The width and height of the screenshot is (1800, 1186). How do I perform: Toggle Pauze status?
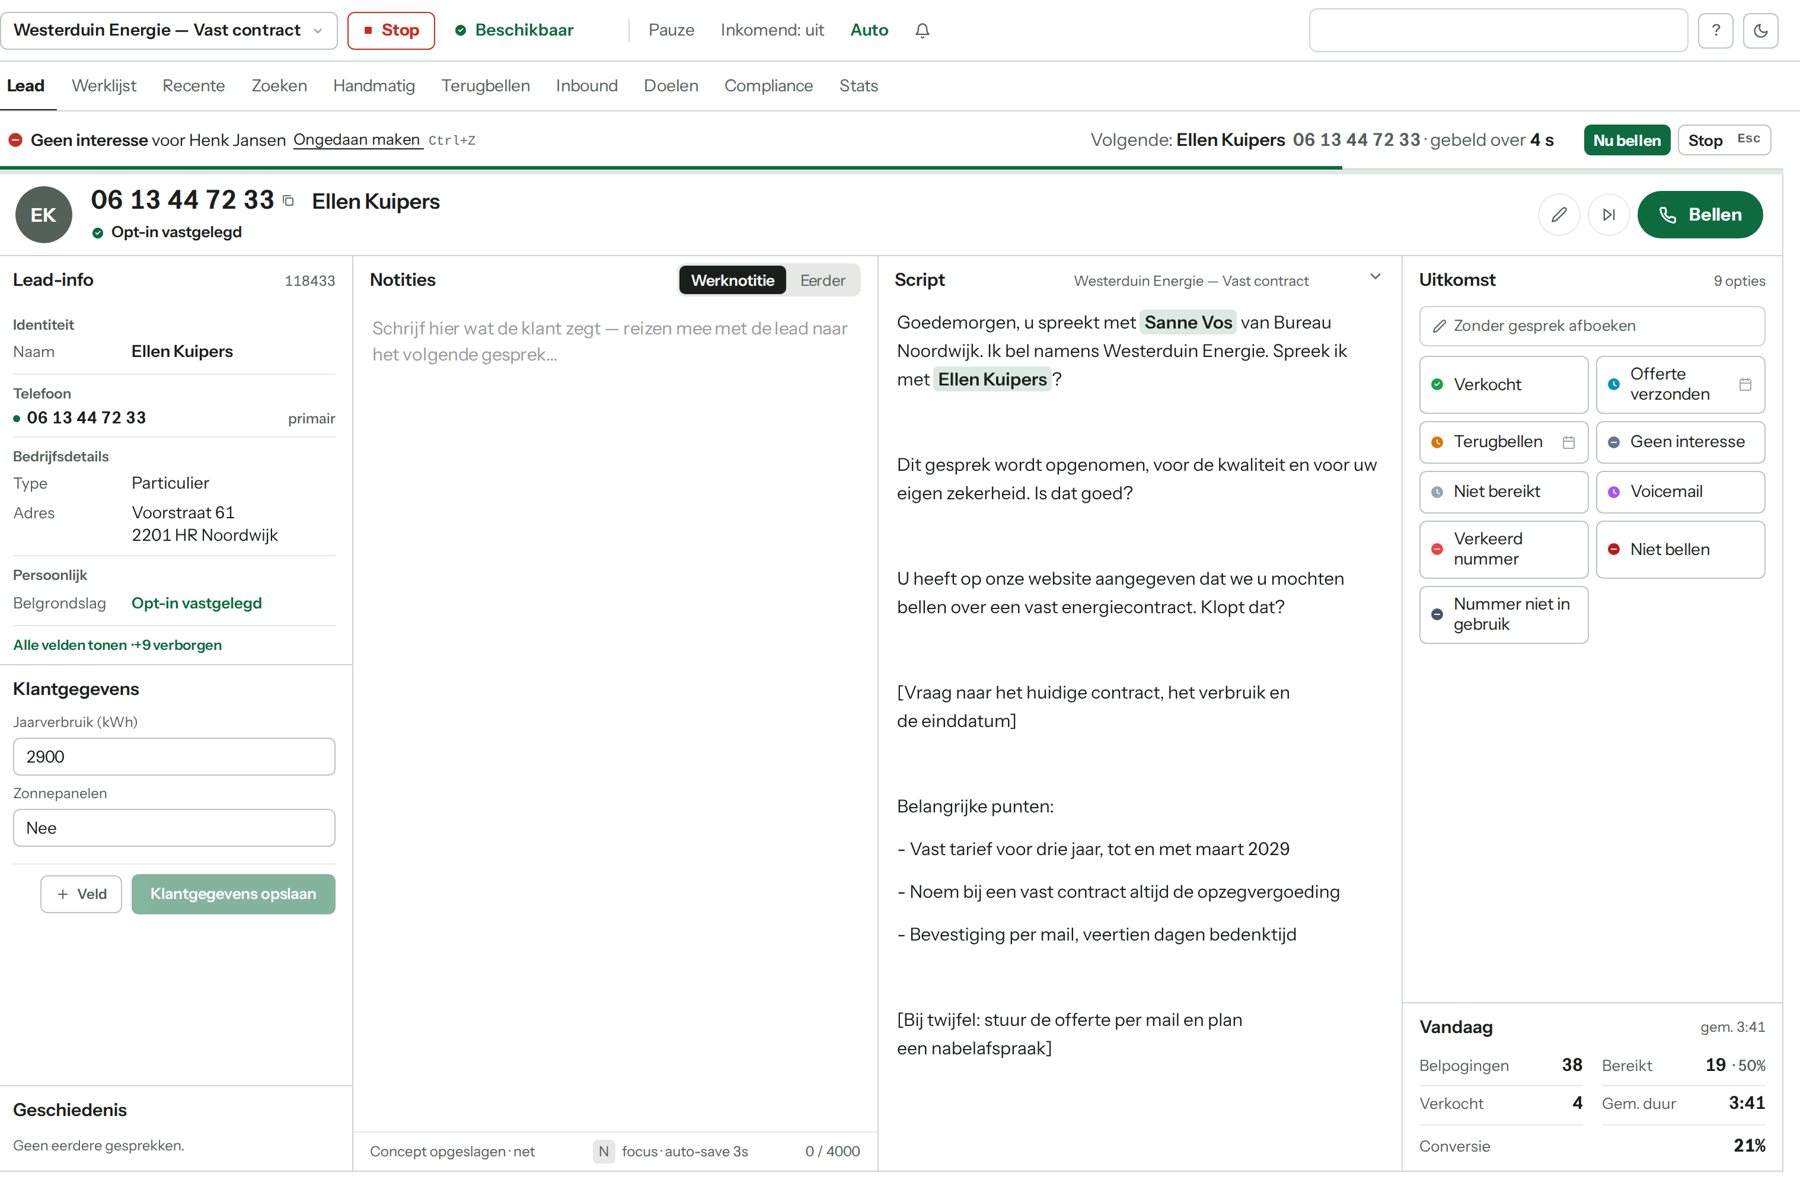[671, 30]
